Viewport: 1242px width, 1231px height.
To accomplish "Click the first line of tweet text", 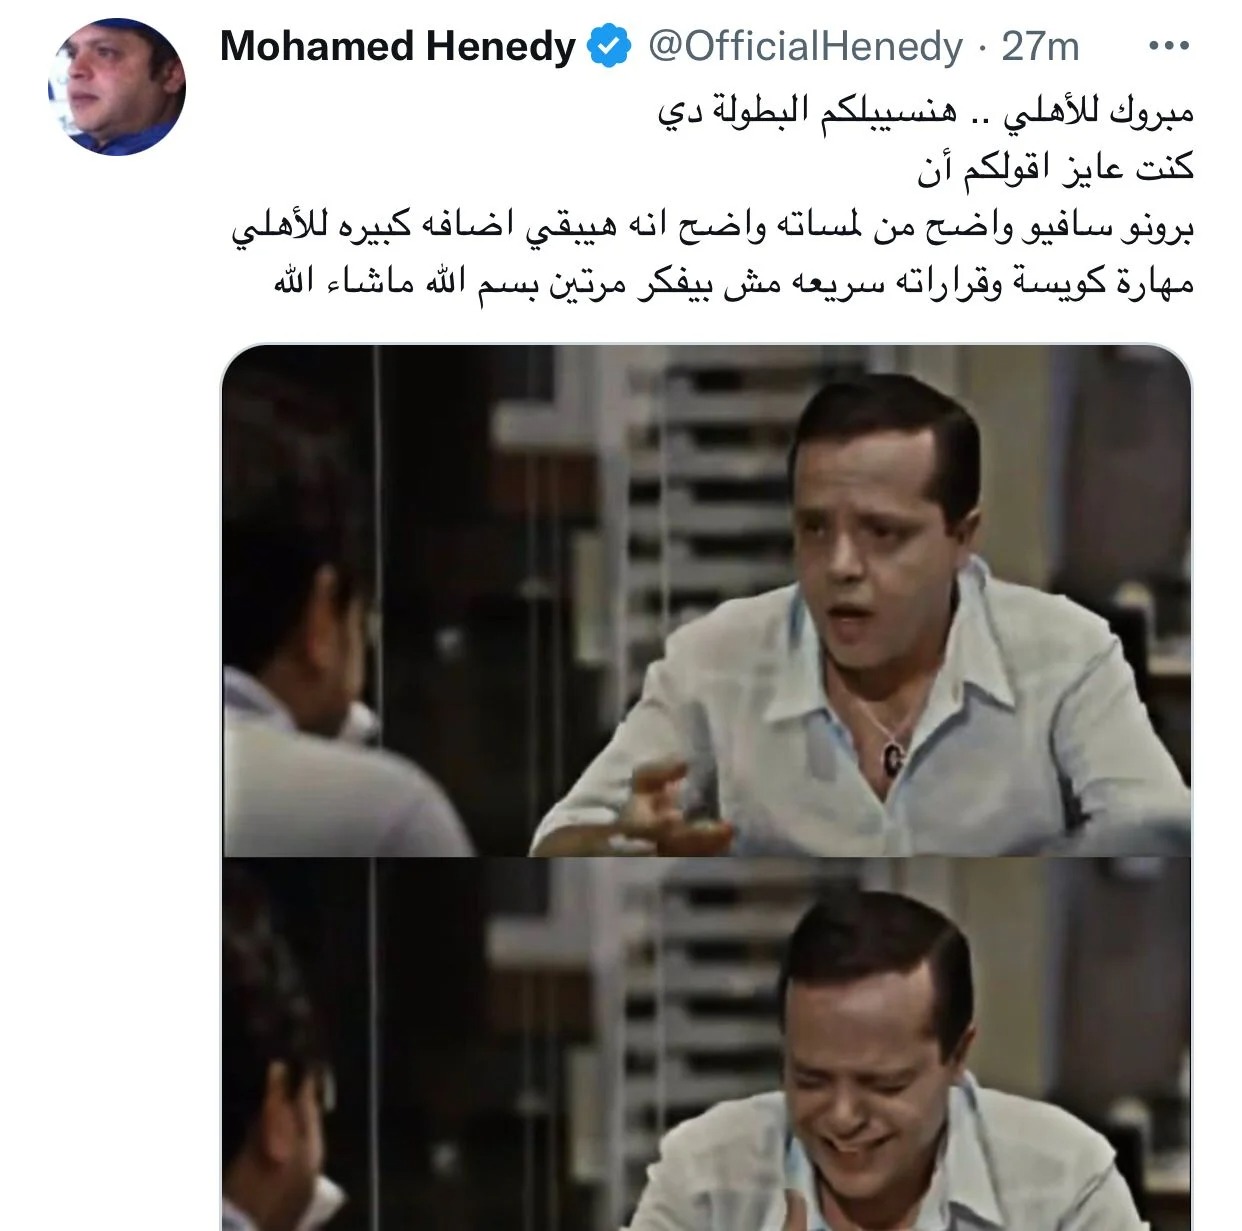I will [x=925, y=112].
